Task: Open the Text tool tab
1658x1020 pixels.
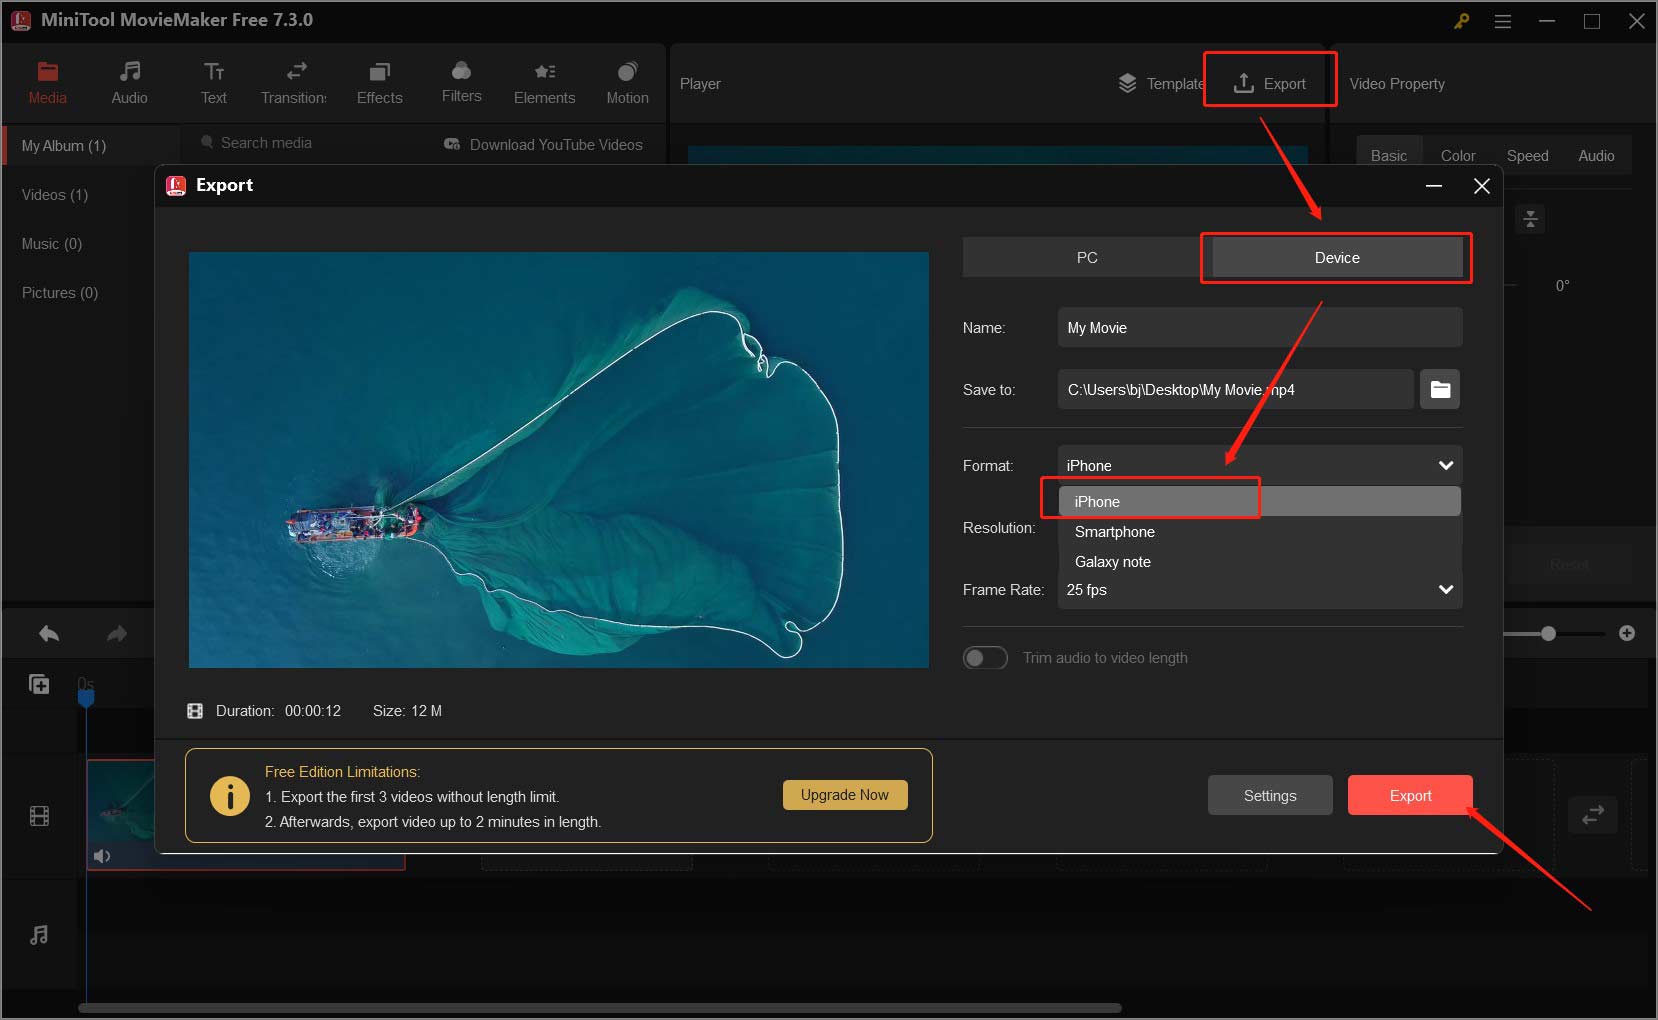Action: point(214,83)
